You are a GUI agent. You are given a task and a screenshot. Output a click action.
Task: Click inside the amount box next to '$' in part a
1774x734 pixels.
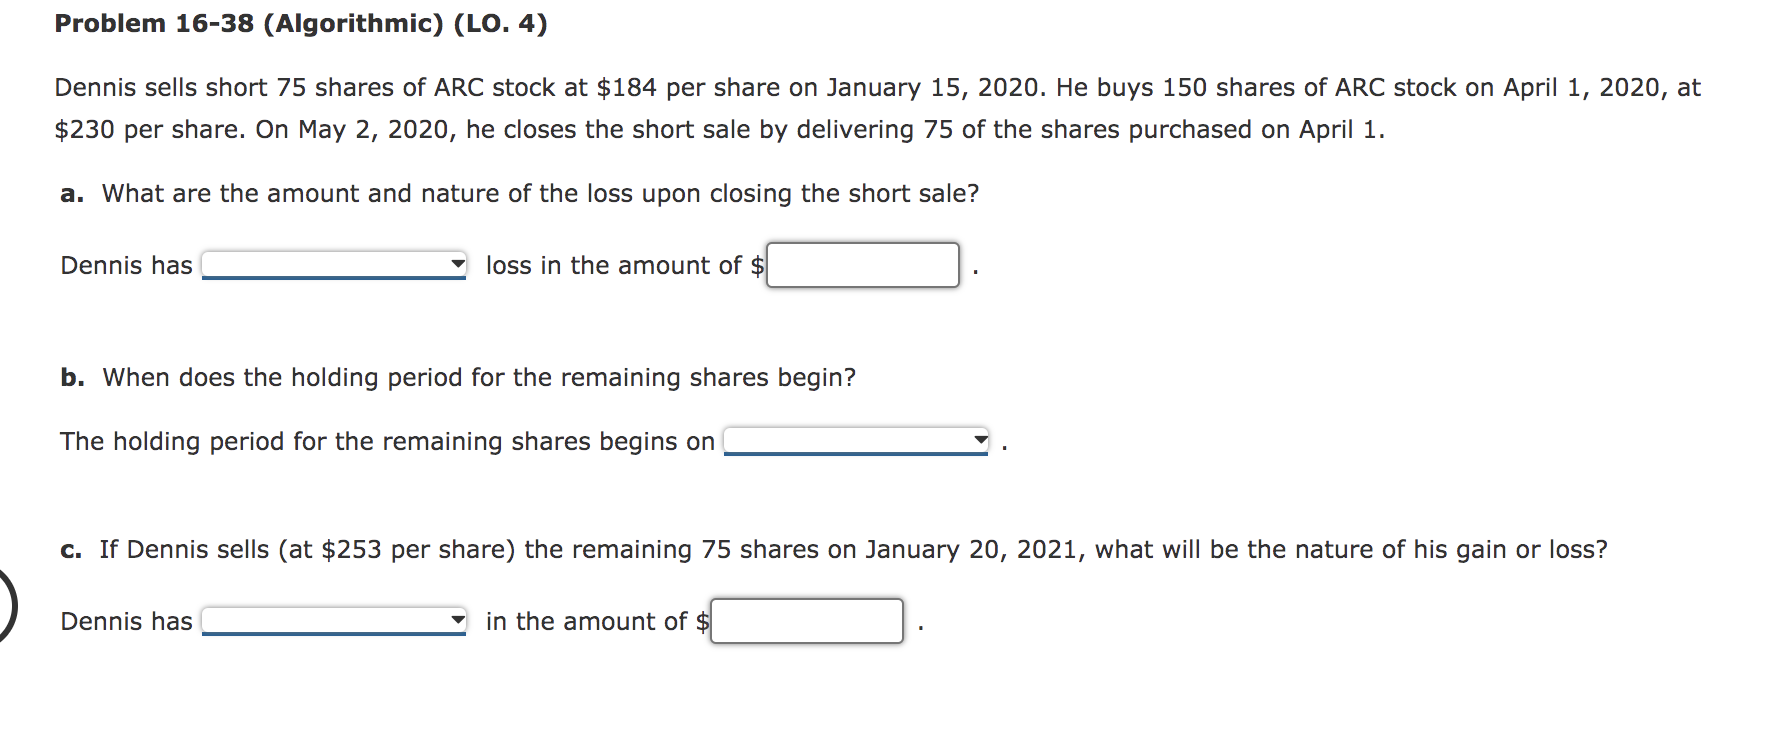coord(862,264)
